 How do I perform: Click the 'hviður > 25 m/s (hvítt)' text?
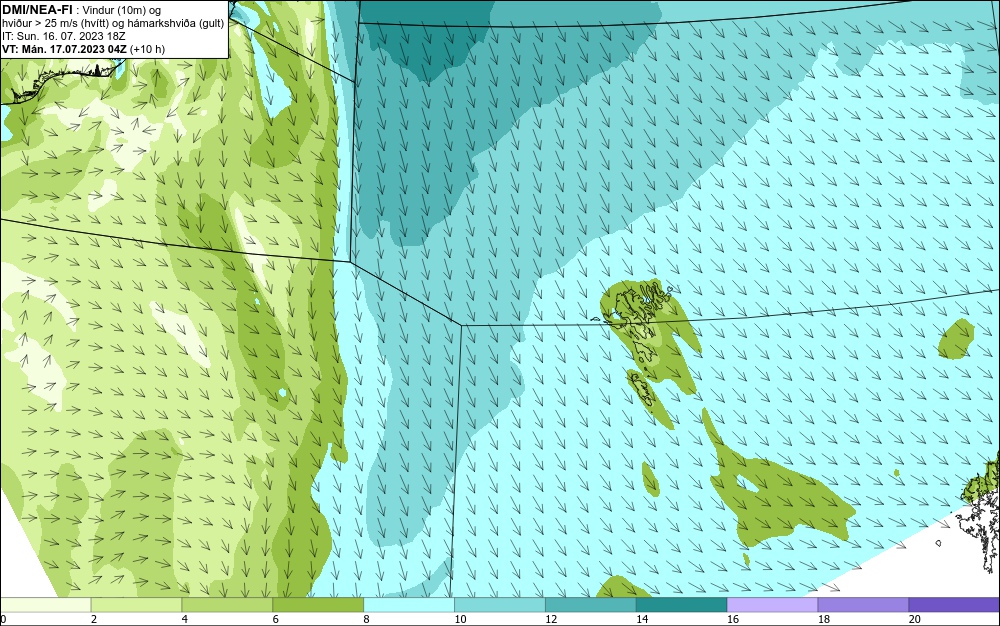pos(54,23)
